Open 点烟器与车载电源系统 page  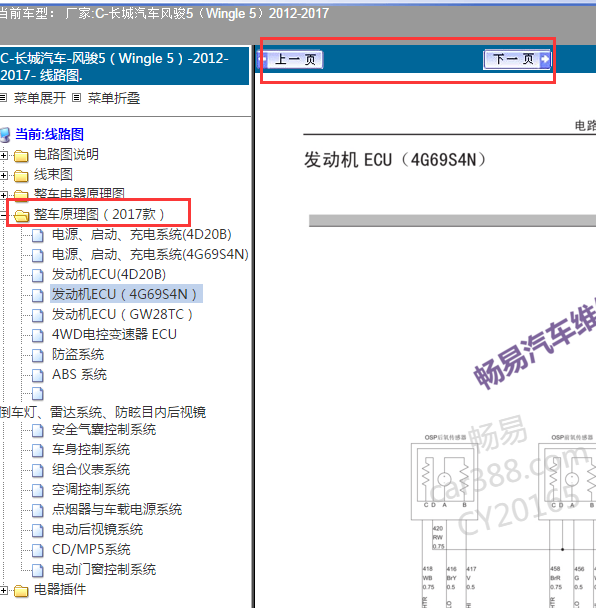(117, 510)
